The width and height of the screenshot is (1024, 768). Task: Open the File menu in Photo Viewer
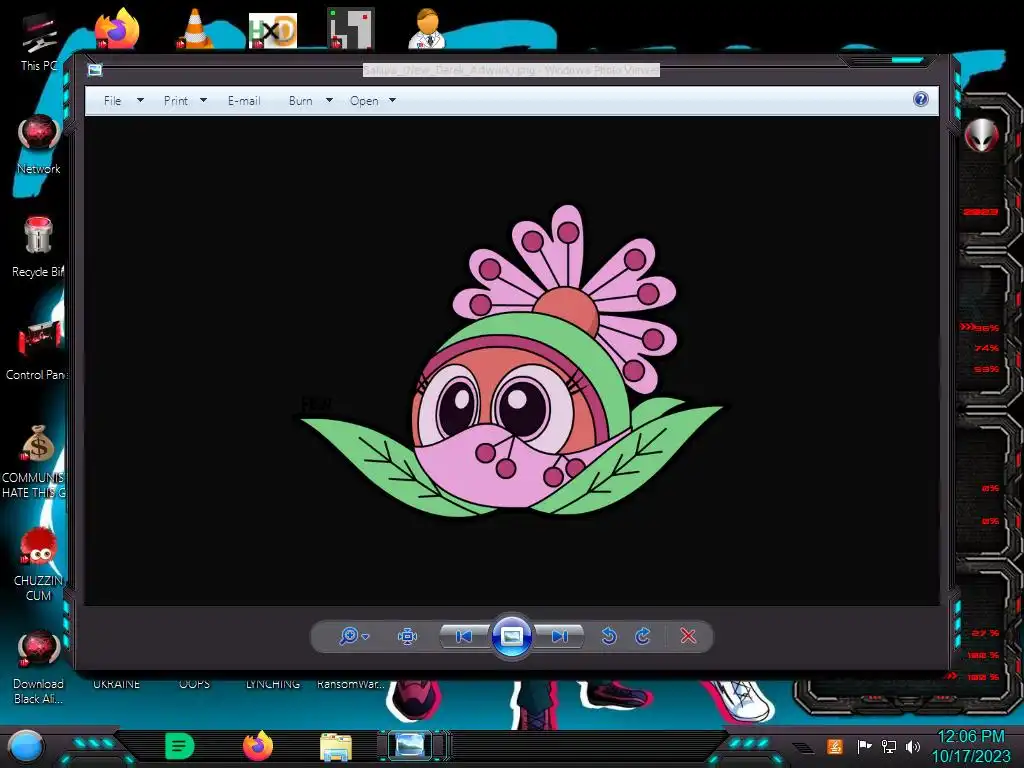click(x=112, y=101)
